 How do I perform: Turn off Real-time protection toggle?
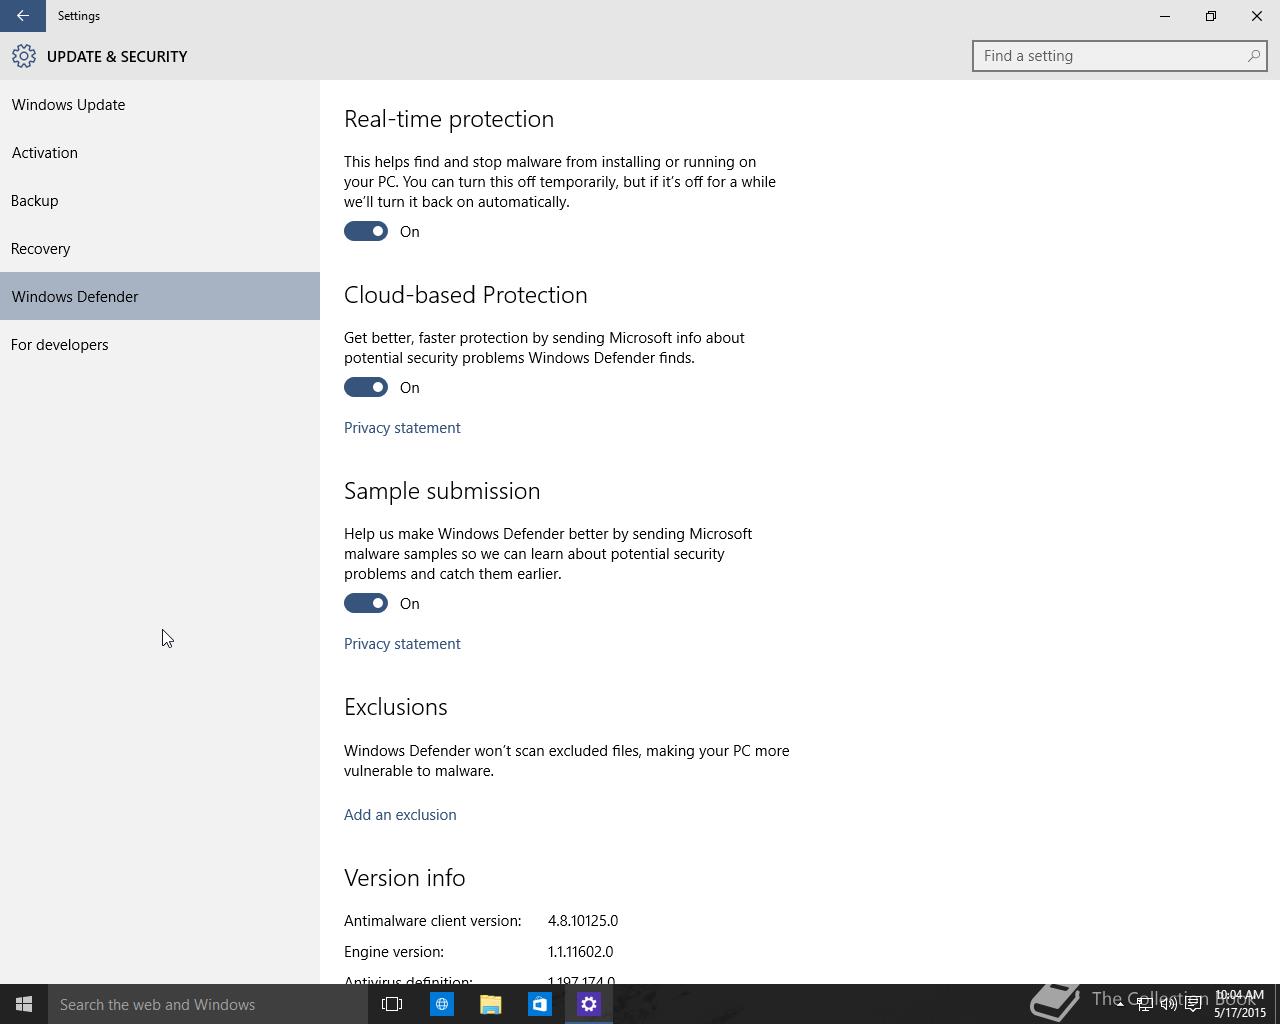(x=366, y=231)
